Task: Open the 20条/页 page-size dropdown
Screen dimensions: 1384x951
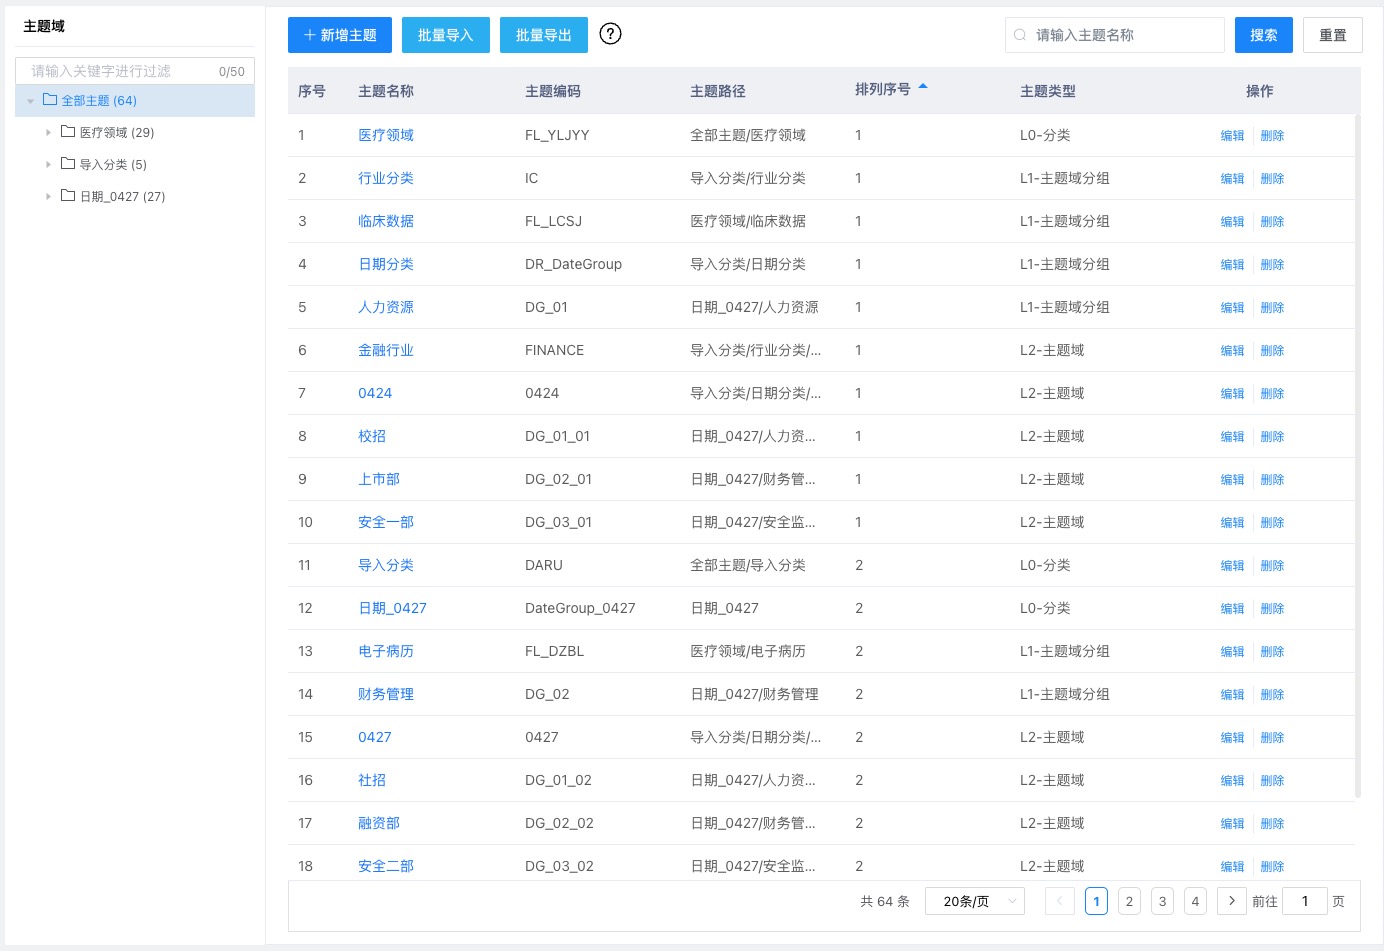Action: tap(974, 900)
